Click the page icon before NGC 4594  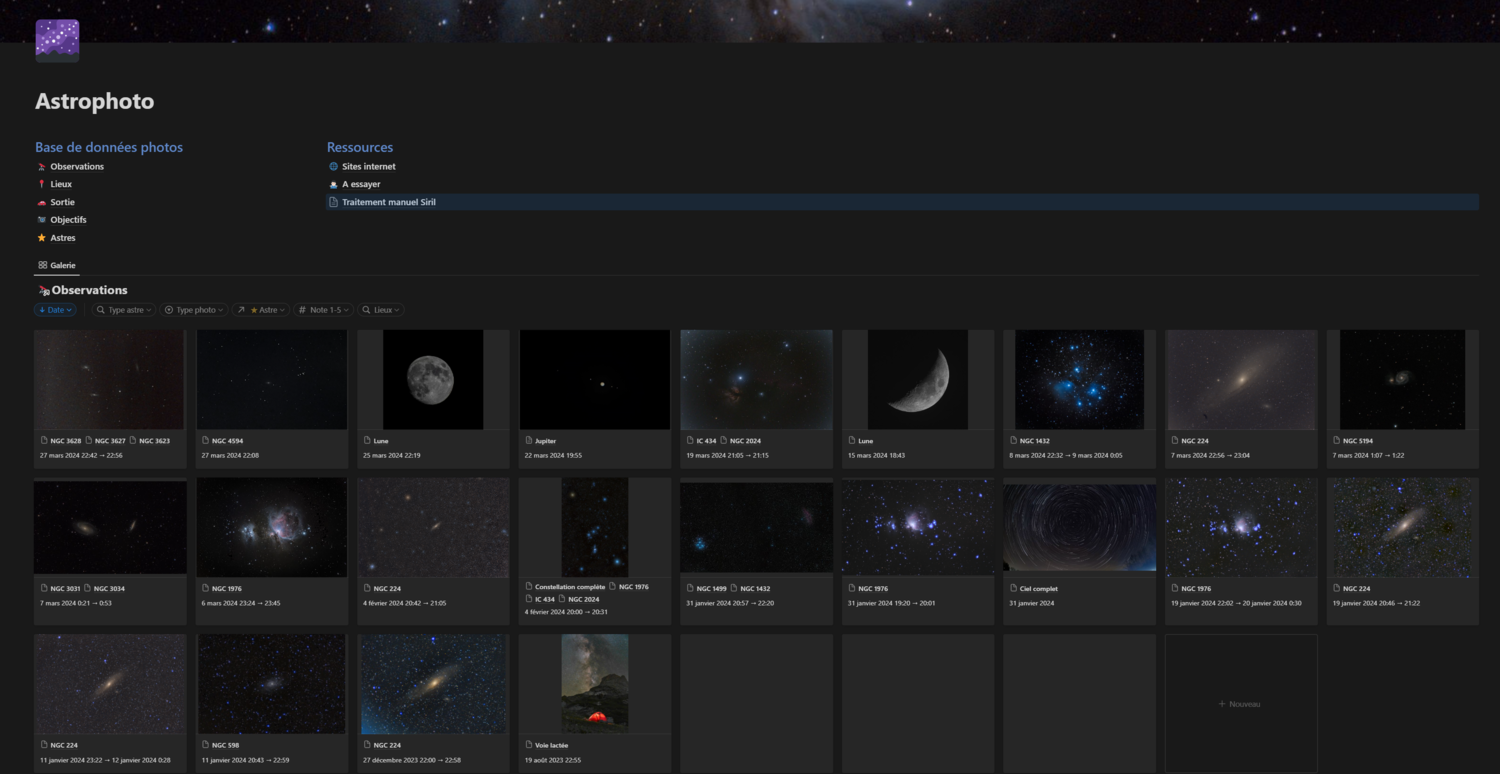point(206,441)
